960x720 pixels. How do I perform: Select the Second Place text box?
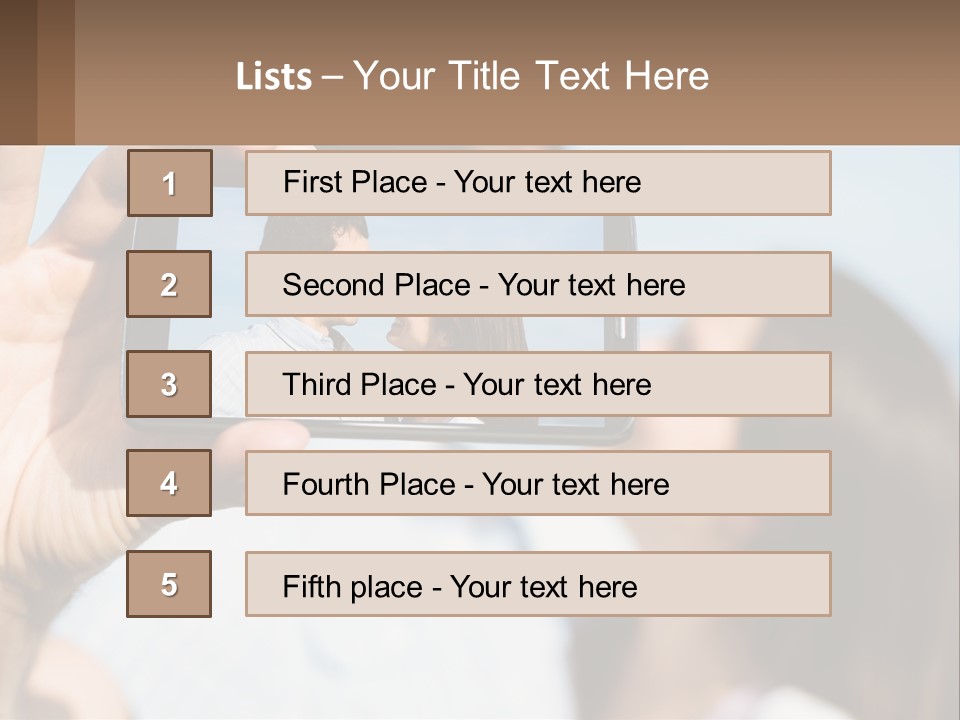[x=538, y=284]
